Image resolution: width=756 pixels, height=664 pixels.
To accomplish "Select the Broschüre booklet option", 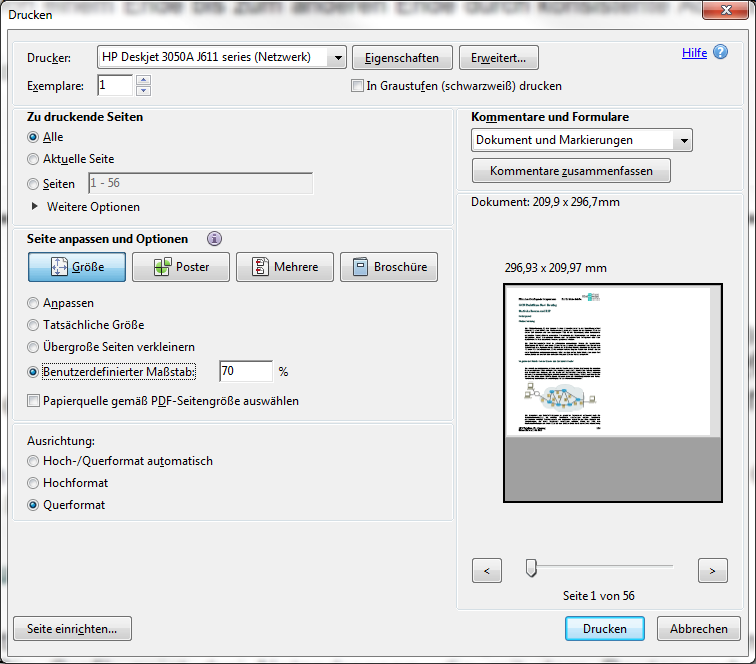I will pyautogui.click(x=388, y=267).
